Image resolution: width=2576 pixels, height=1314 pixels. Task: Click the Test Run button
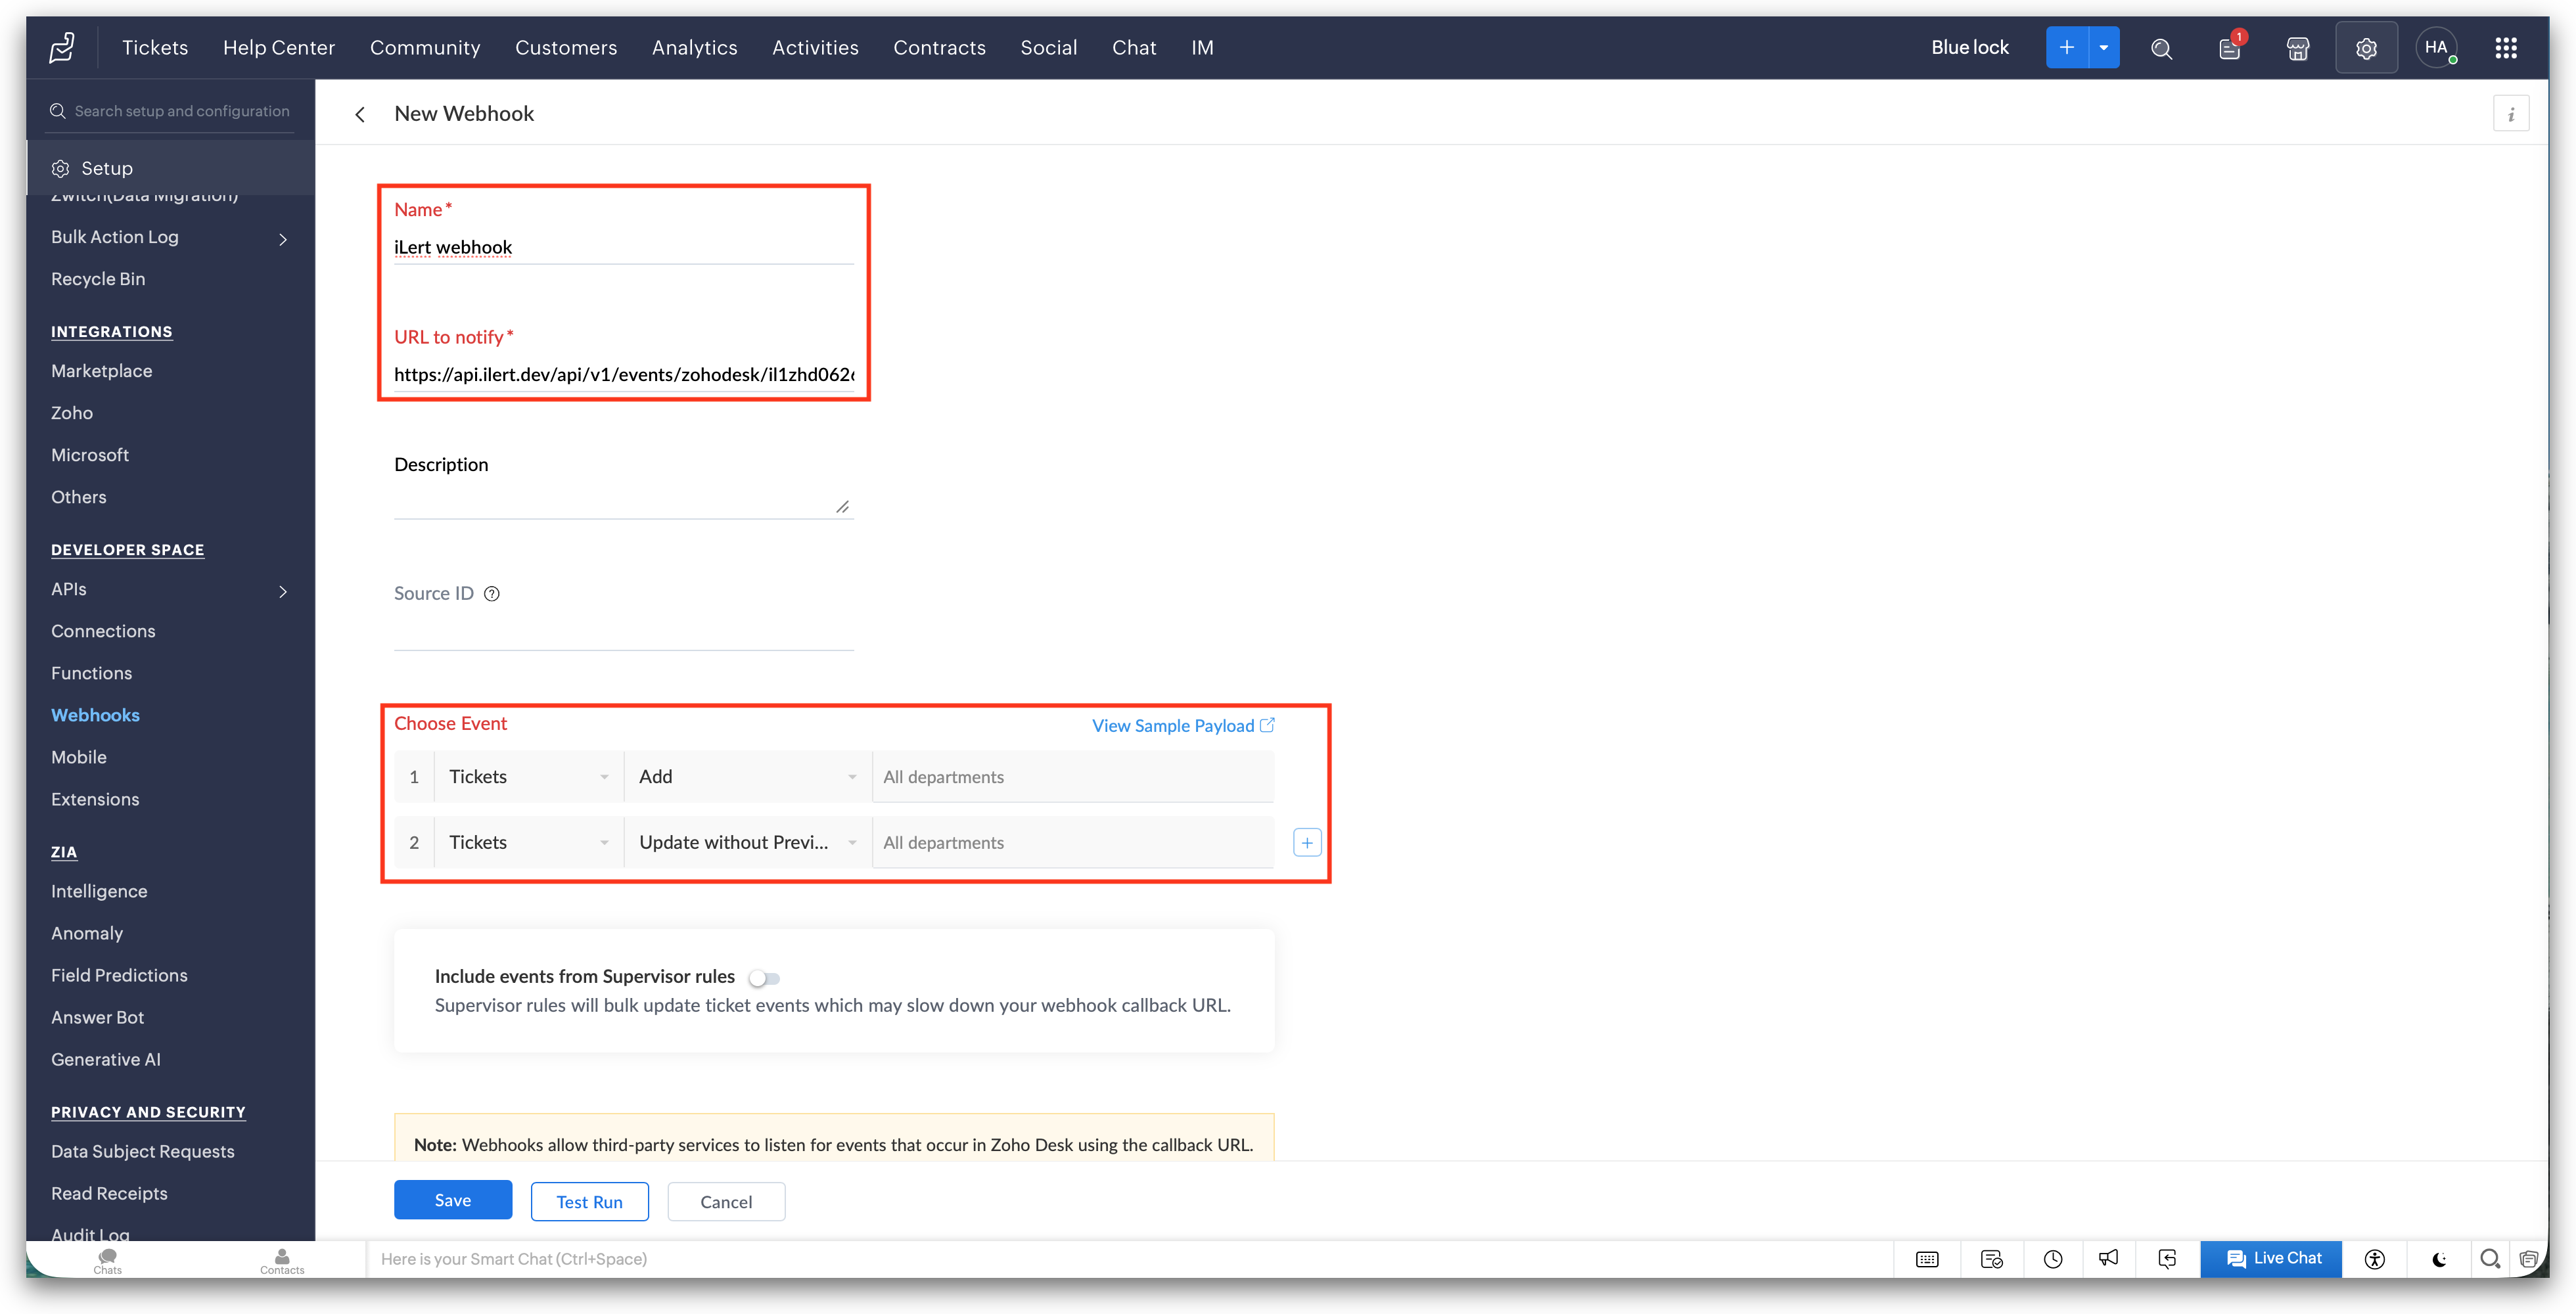tap(589, 1202)
